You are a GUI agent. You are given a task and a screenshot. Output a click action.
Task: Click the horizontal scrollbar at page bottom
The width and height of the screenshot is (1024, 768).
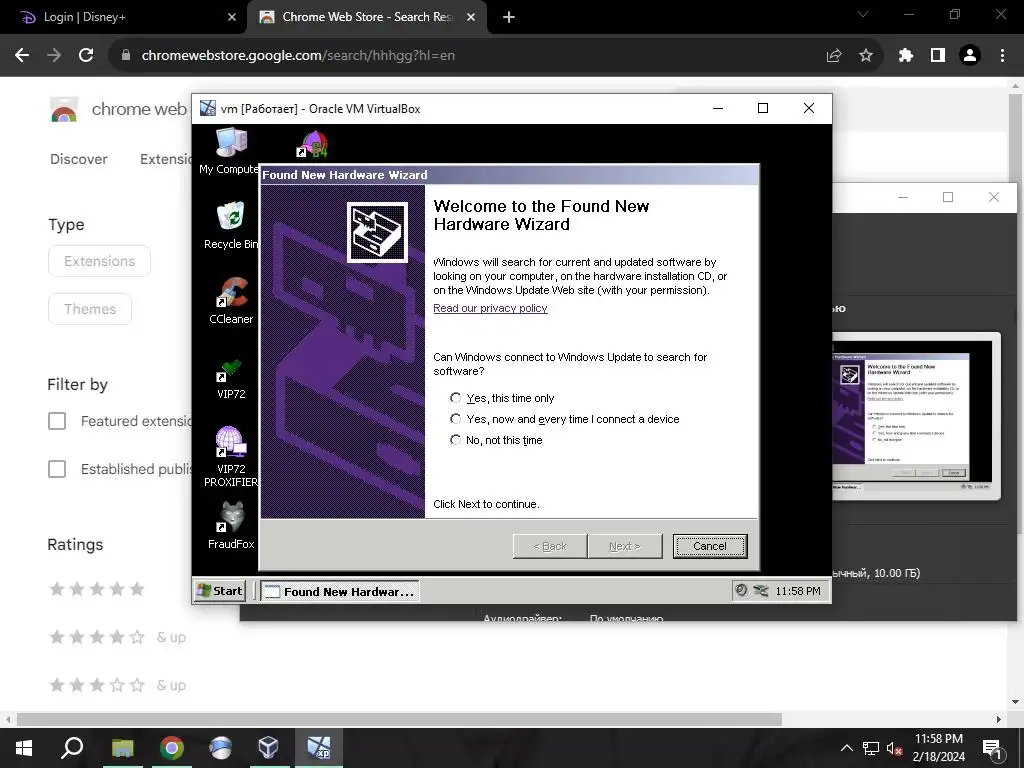pyautogui.click(x=399, y=719)
